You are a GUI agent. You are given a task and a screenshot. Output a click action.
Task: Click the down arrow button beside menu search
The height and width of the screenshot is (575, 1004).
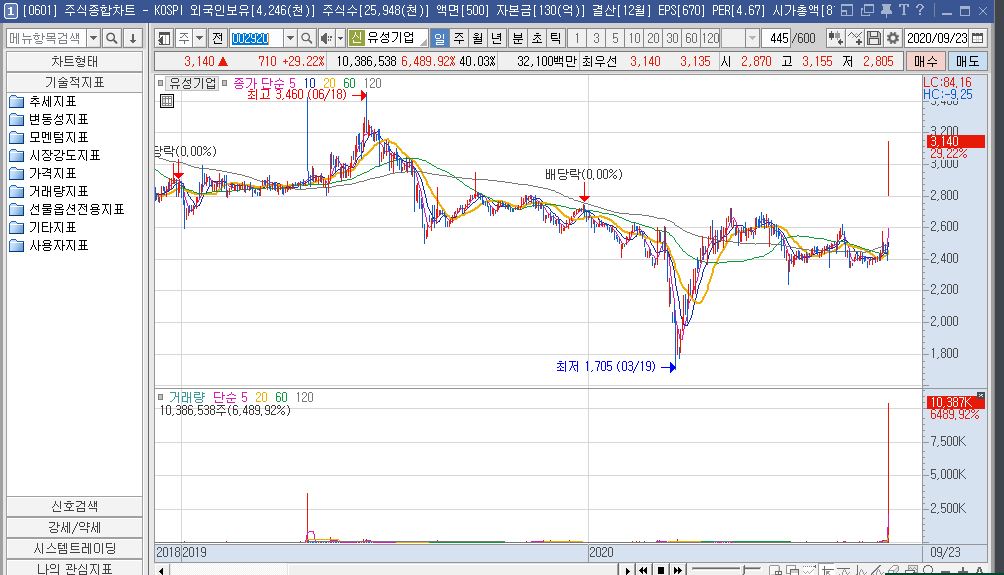click(133, 38)
